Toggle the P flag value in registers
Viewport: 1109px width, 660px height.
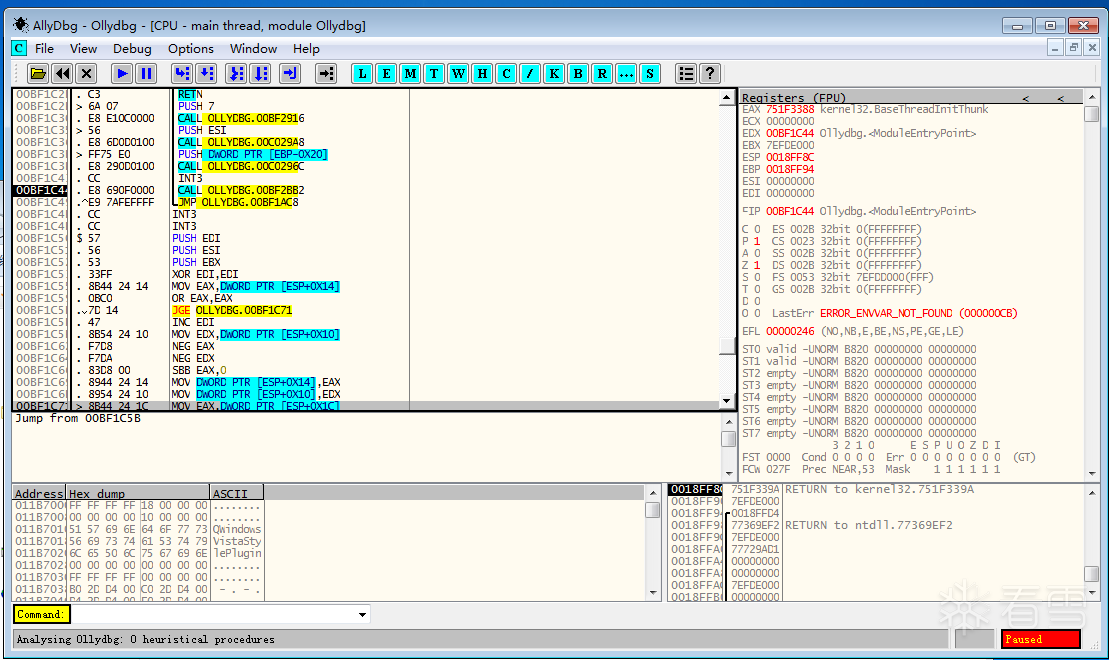pyautogui.click(x=757, y=241)
